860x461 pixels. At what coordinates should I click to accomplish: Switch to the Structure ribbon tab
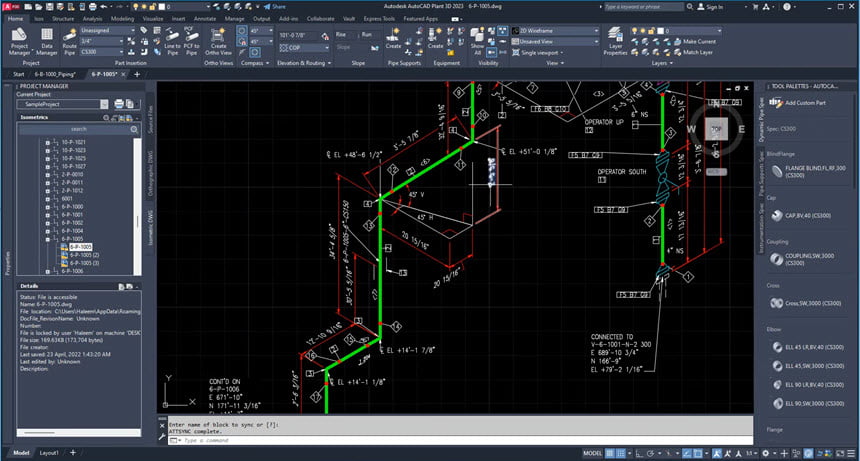coord(63,19)
